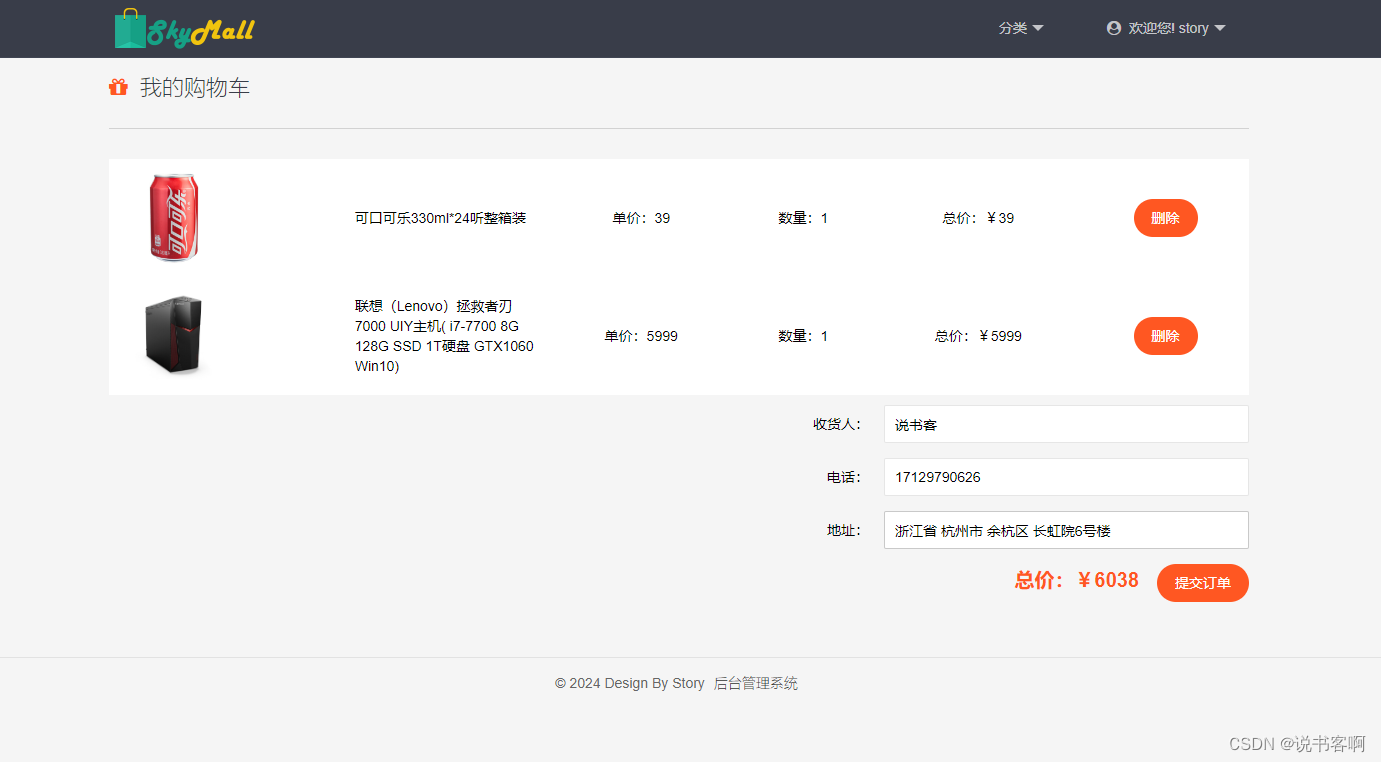Screen dimensions: 1381x762
Task: Focus the 地址 input field
Action: (x=1066, y=530)
